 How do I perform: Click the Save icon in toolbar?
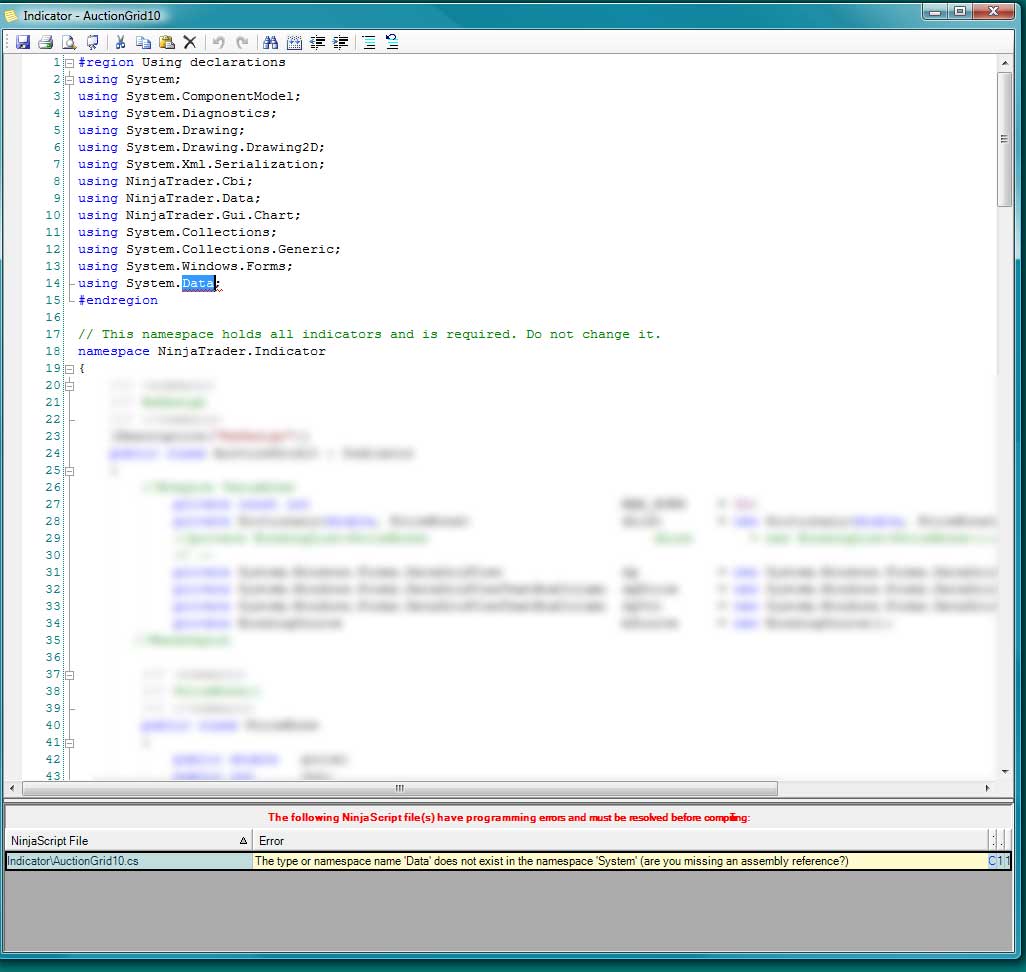coord(22,42)
